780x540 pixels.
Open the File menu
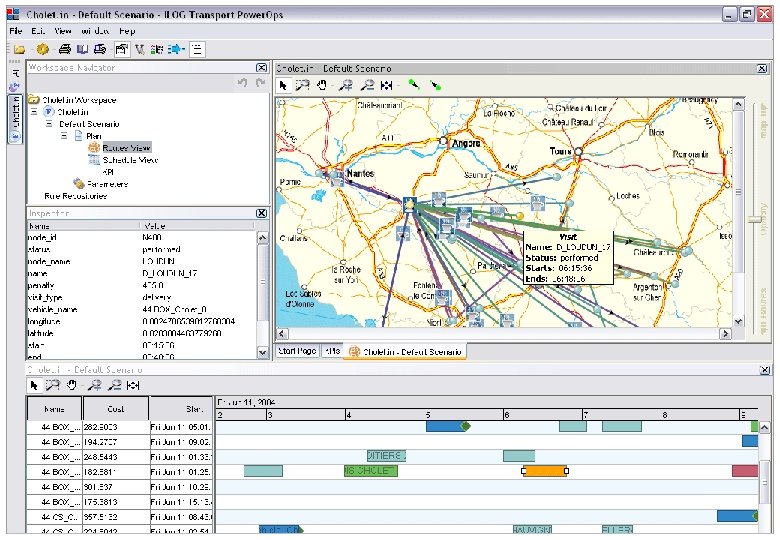pos(16,31)
